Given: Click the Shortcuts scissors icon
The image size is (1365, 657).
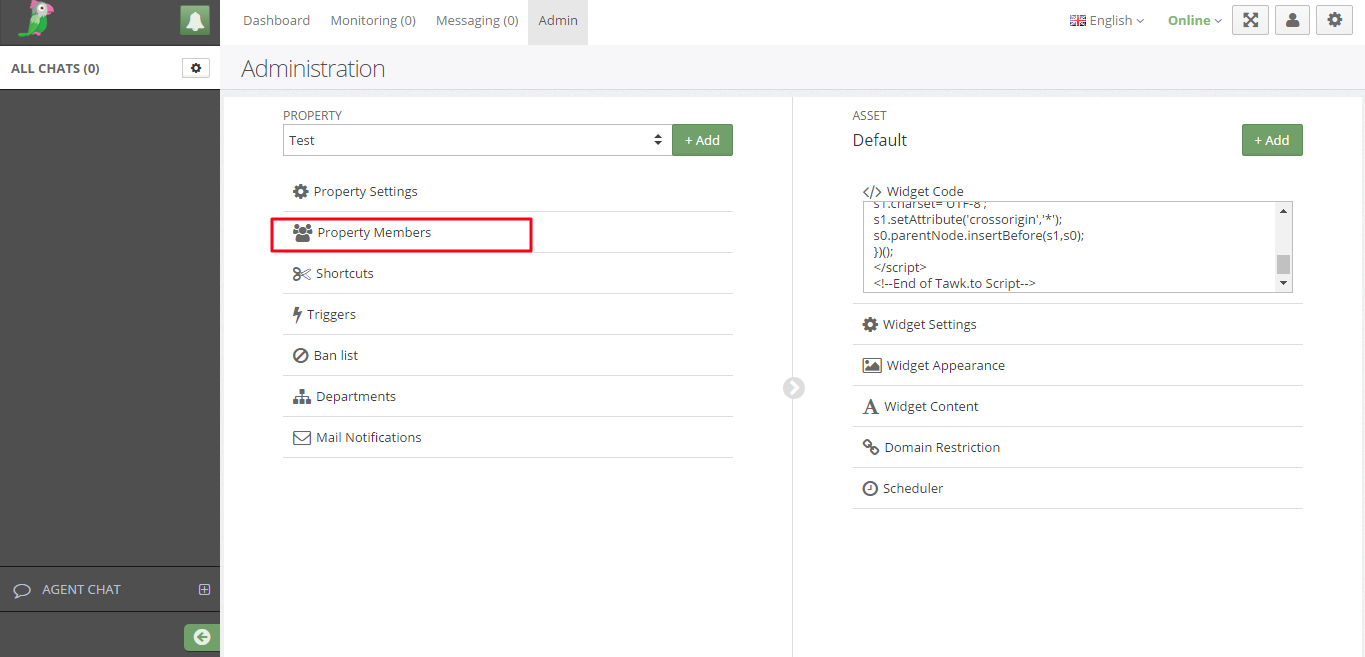Looking at the screenshot, I should point(302,273).
